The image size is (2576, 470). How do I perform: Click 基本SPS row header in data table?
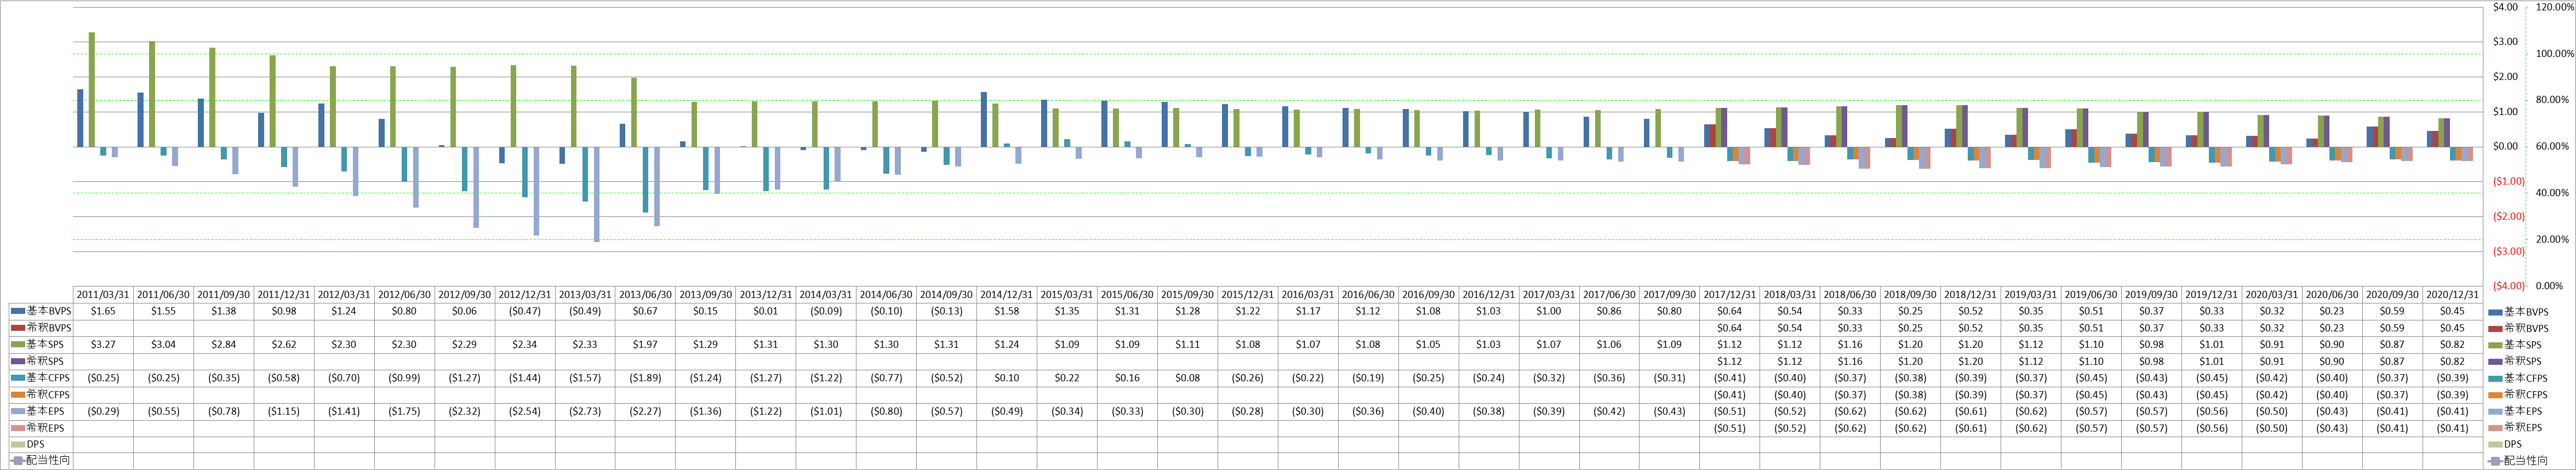(41, 344)
